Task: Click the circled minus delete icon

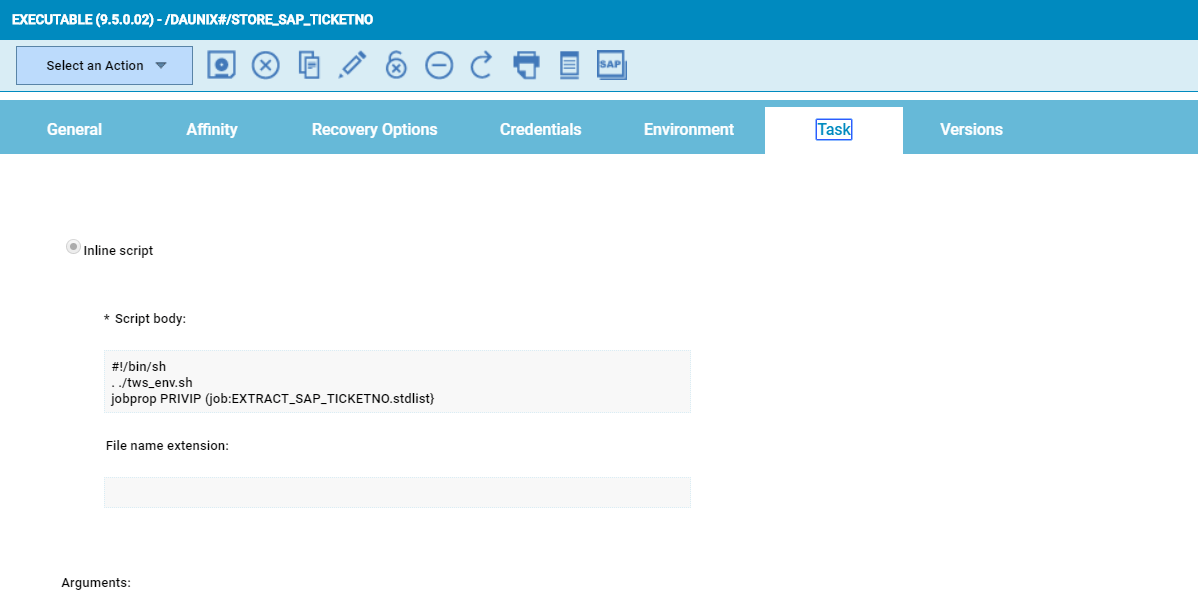Action: point(439,65)
